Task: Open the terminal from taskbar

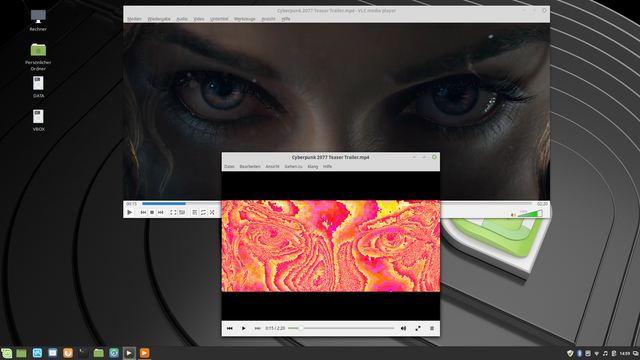Action: coord(83,353)
